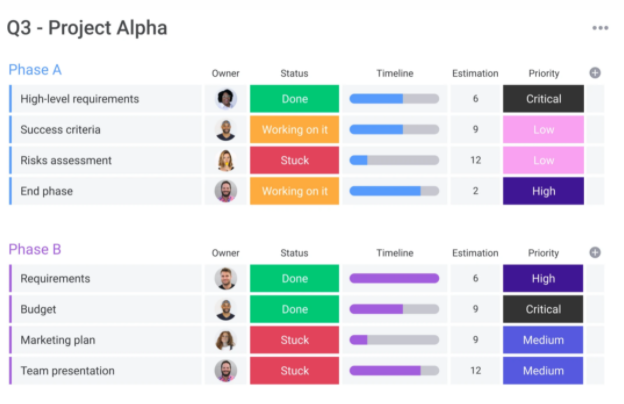Edit the estimation value for Team presentation
624x404 pixels.
(475, 371)
